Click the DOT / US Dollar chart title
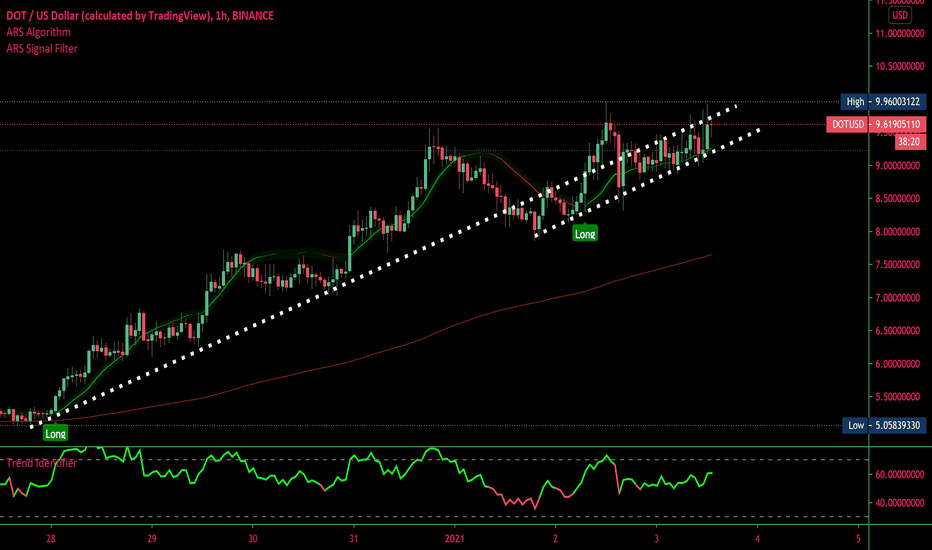Image resolution: width=932 pixels, height=550 pixels. (140, 16)
